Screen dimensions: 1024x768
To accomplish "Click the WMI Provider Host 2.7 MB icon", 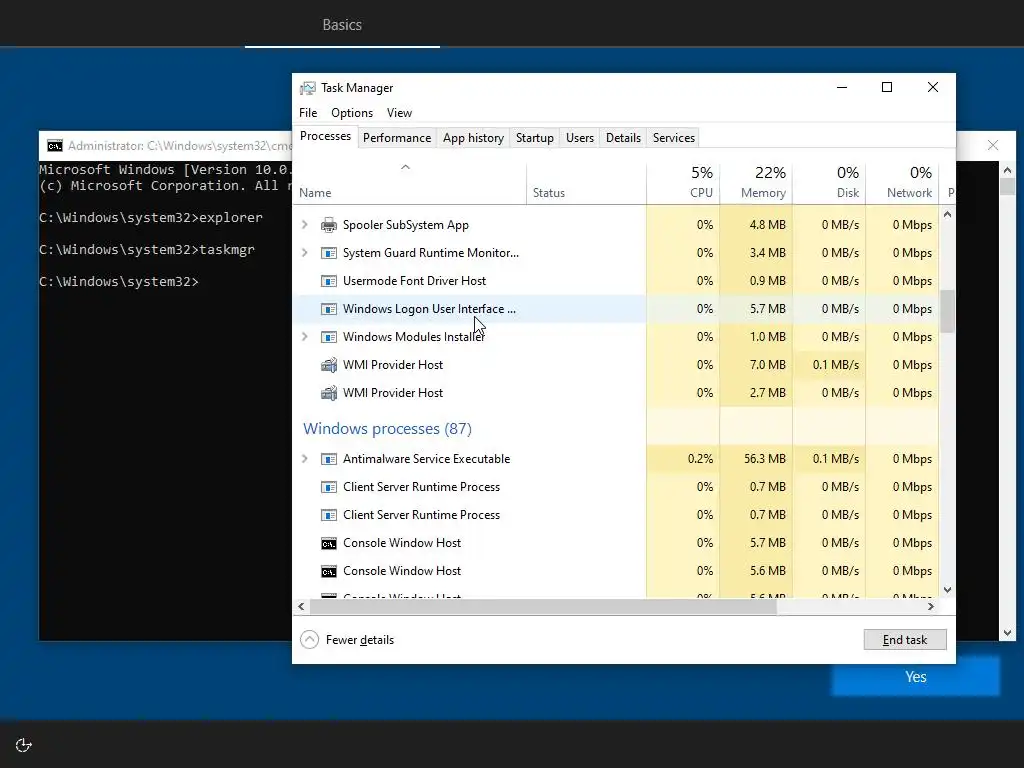I will click(x=328, y=393).
